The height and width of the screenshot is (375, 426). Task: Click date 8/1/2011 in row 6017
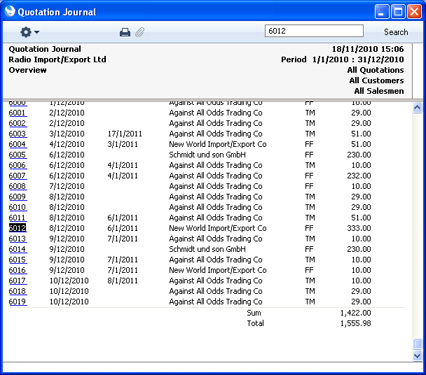[123, 281]
